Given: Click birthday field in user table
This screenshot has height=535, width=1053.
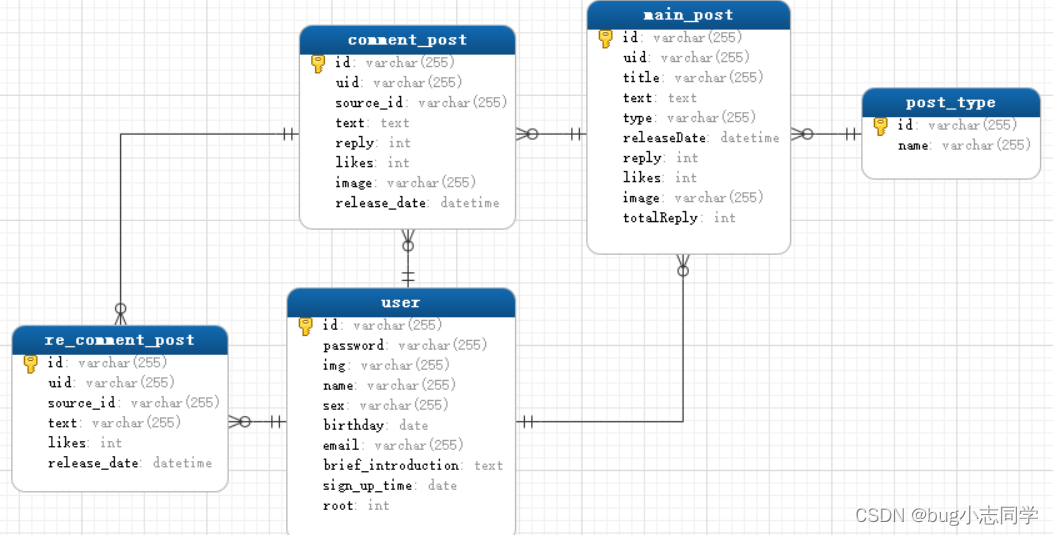Looking at the screenshot, I should (x=375, y=426).
